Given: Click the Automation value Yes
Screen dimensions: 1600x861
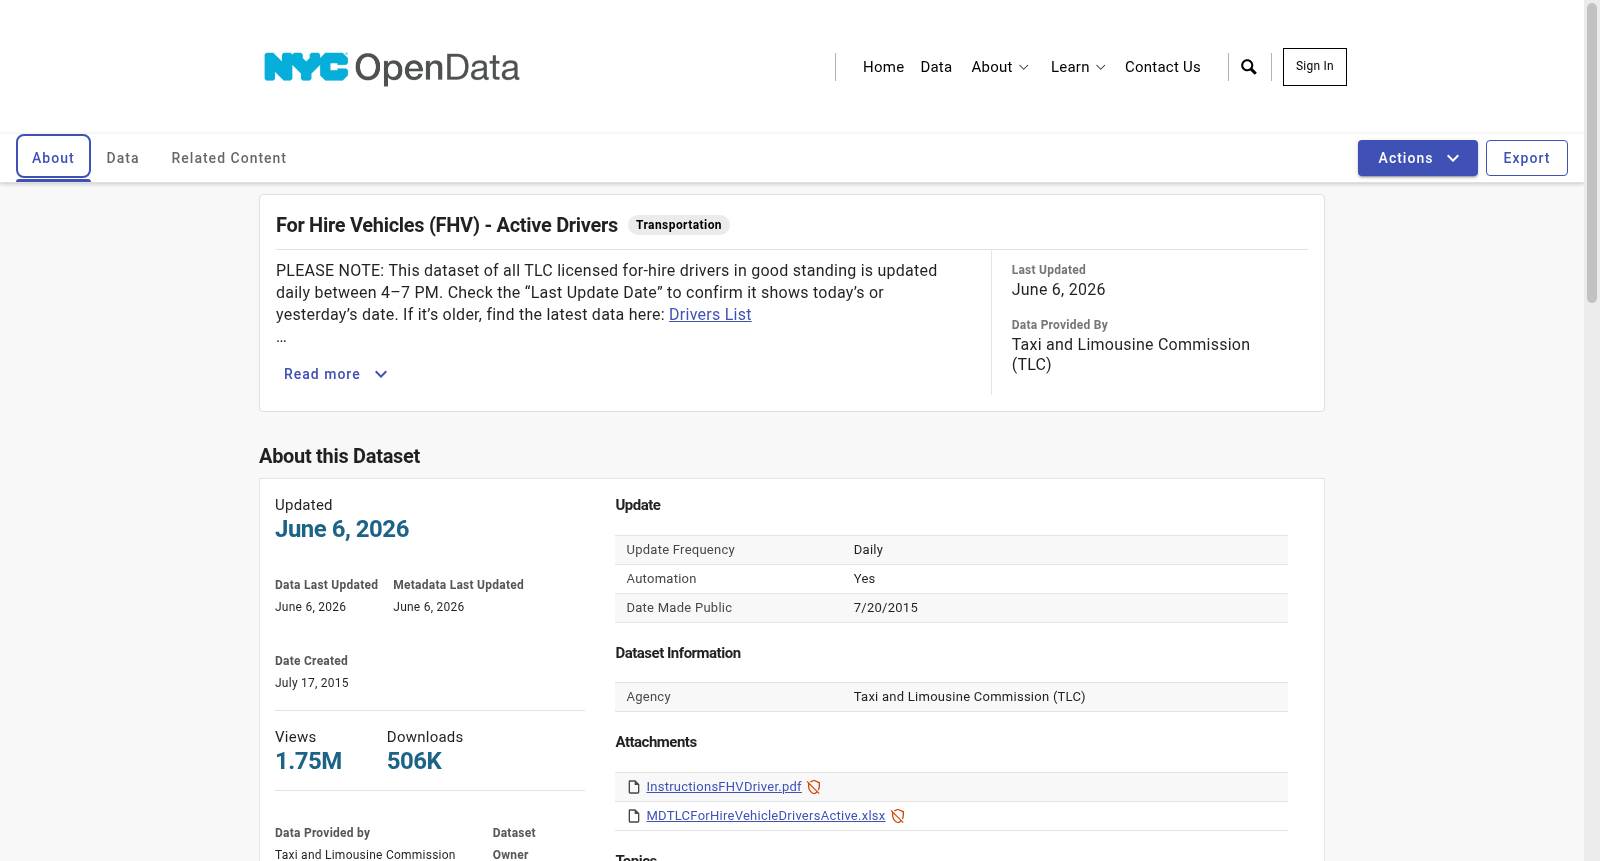Looking at the screenshot, I should [x=864, y=579].
